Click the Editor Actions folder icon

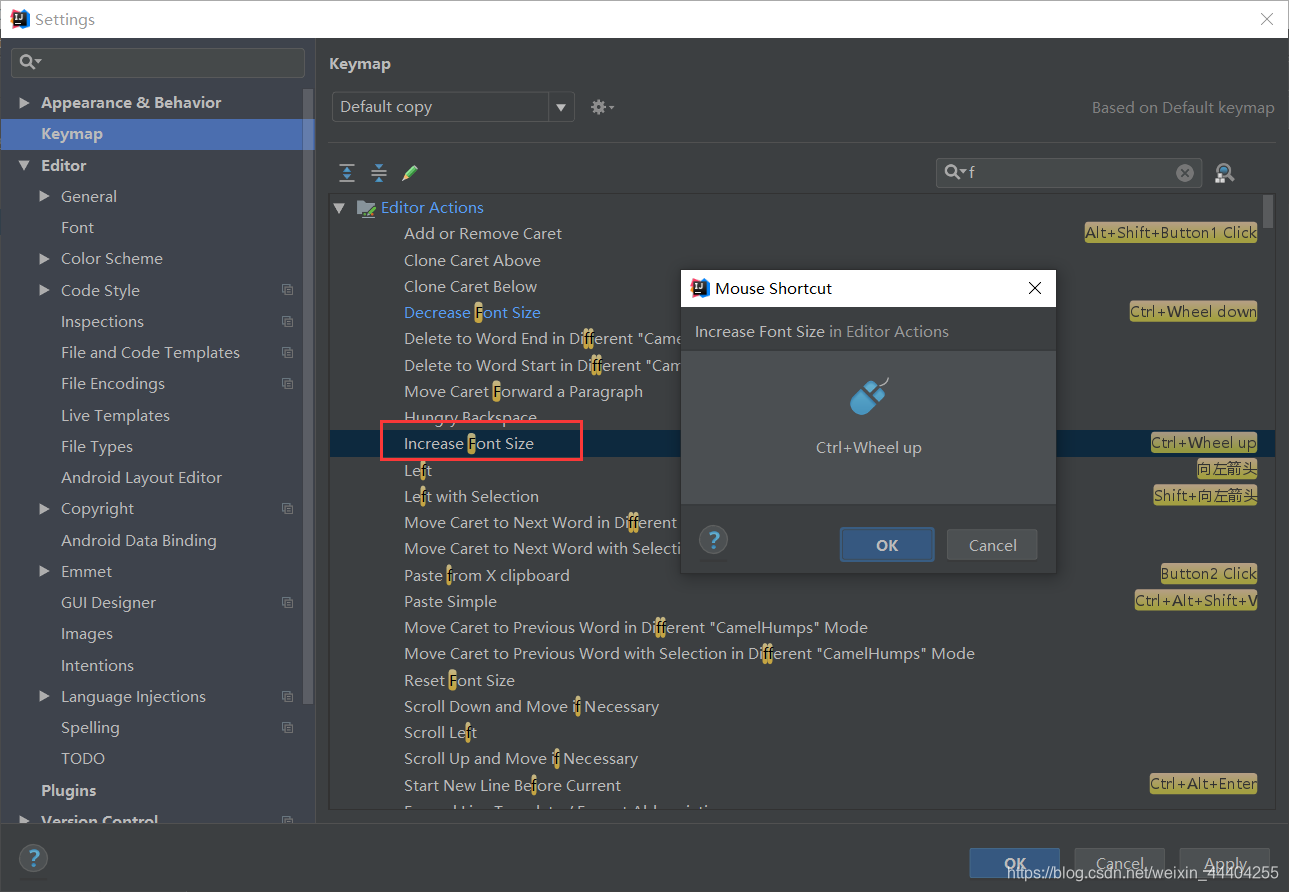tap(366, 208)
